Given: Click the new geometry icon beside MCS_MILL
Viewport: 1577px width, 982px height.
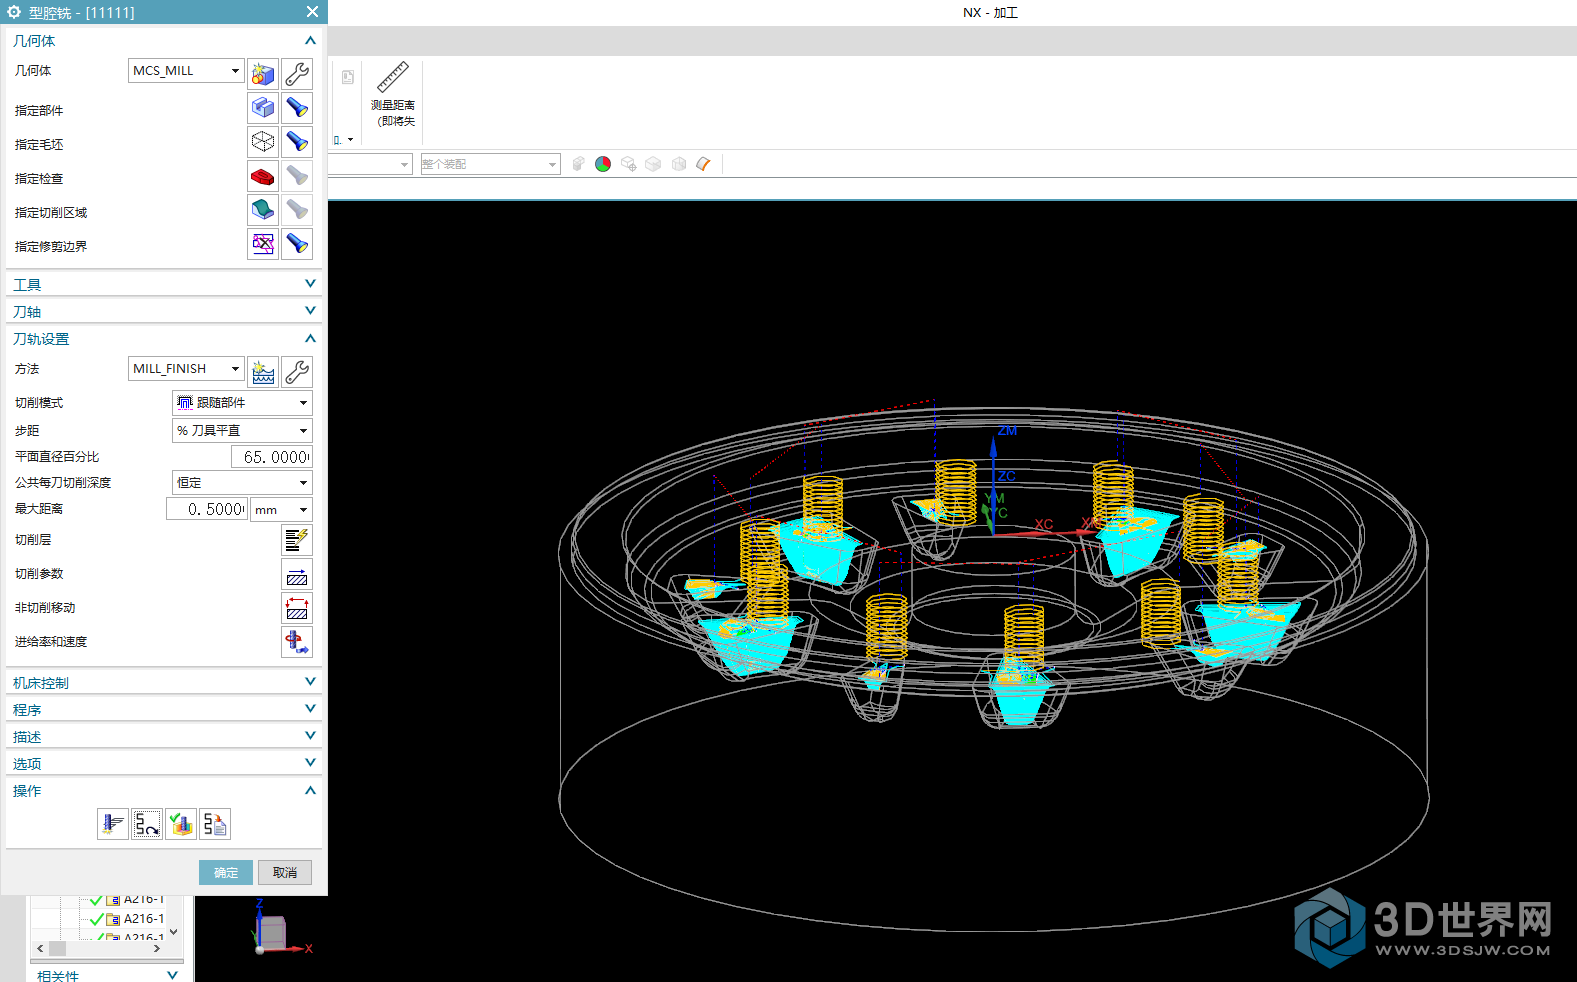Looking at the screenshot, I should [x=263, y=74].
